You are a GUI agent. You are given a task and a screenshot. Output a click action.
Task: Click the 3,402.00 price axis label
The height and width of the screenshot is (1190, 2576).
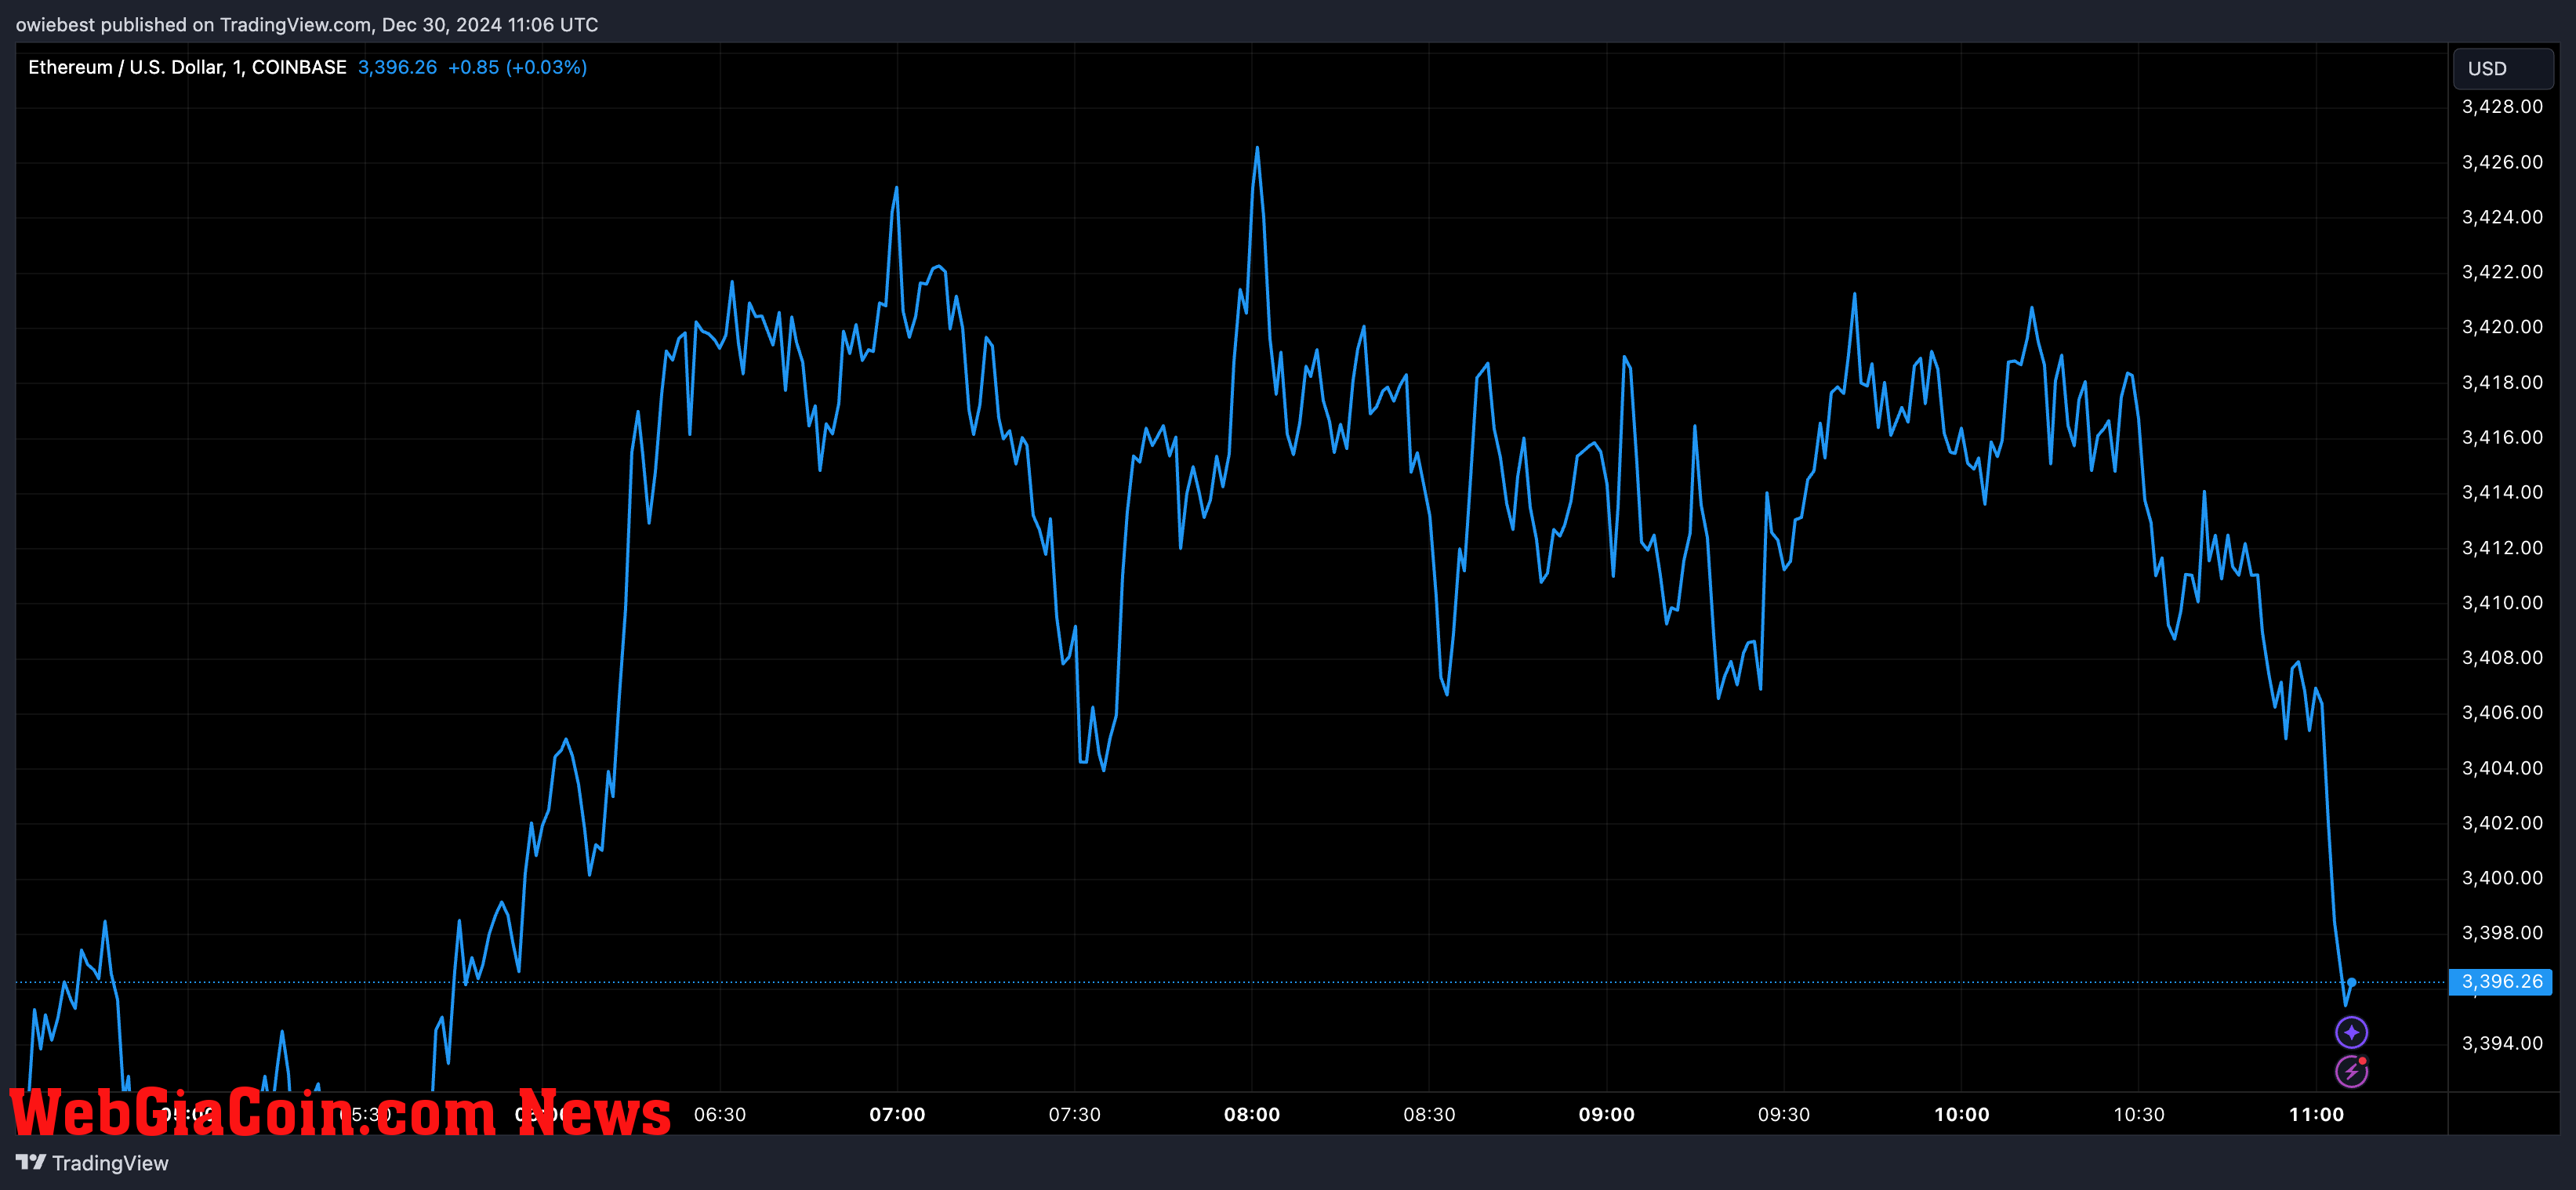2502,823
